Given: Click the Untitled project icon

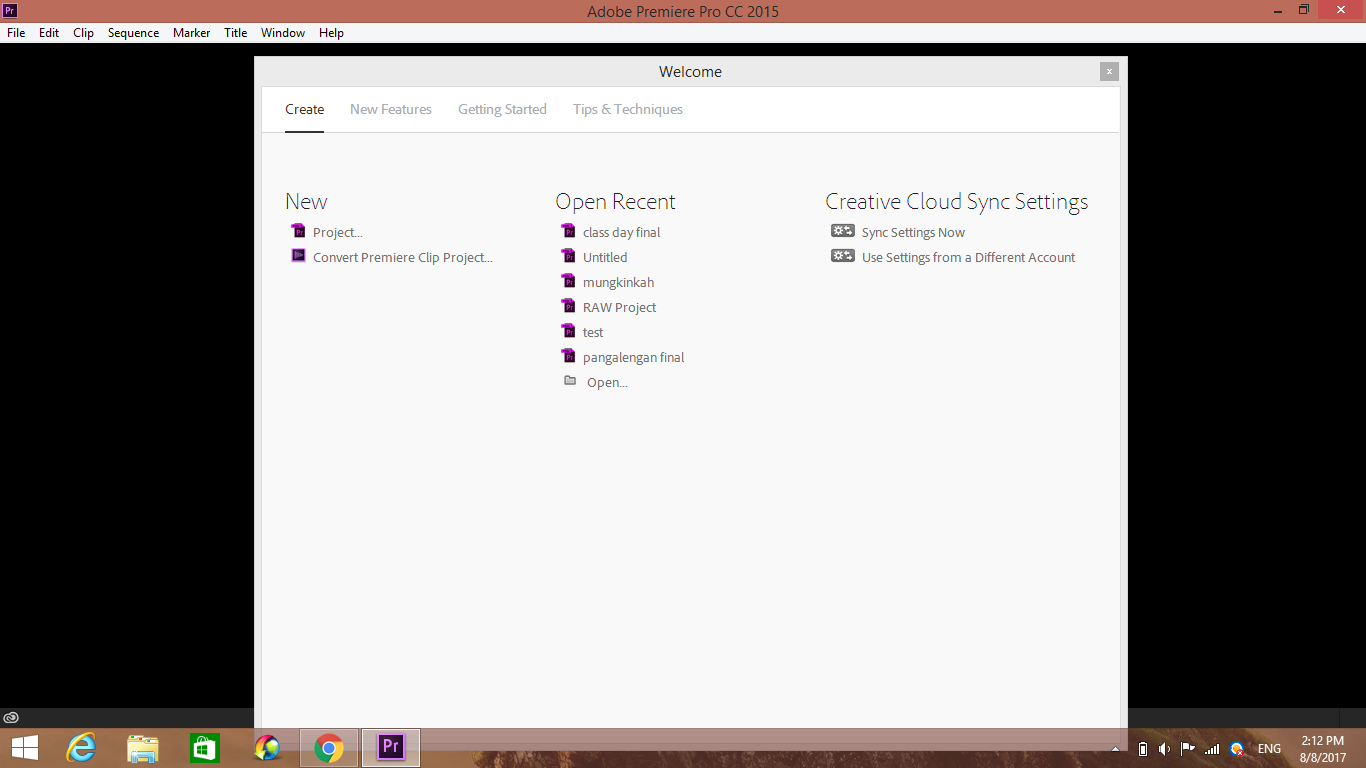Looking at the screenshot, I should (569, 256).
